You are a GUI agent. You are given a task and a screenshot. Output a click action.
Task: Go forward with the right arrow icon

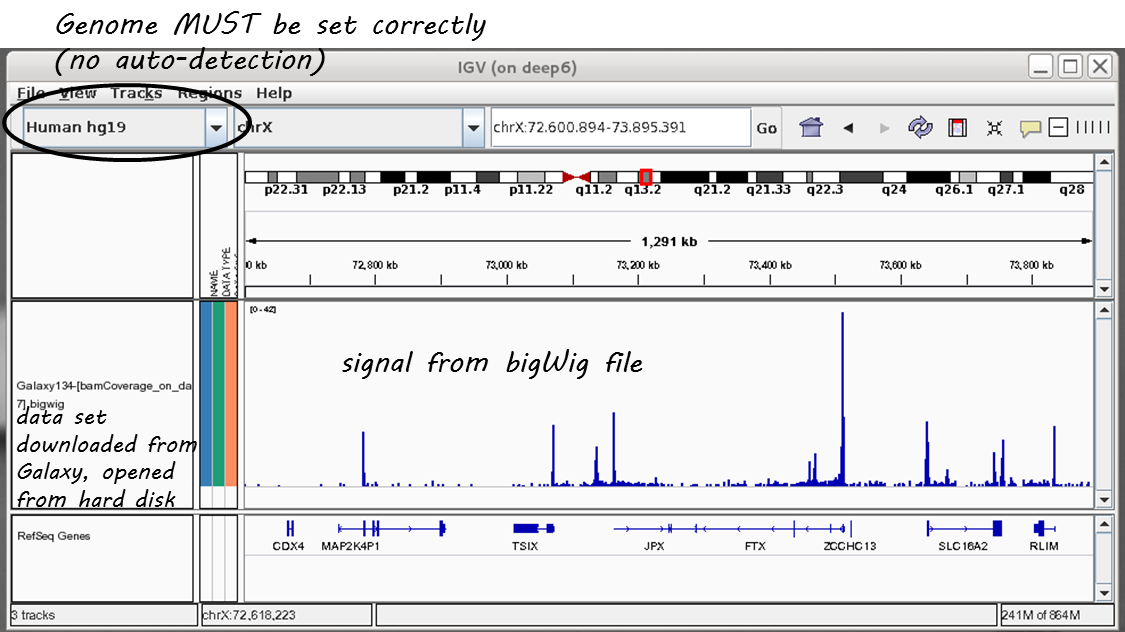[884, 128]
